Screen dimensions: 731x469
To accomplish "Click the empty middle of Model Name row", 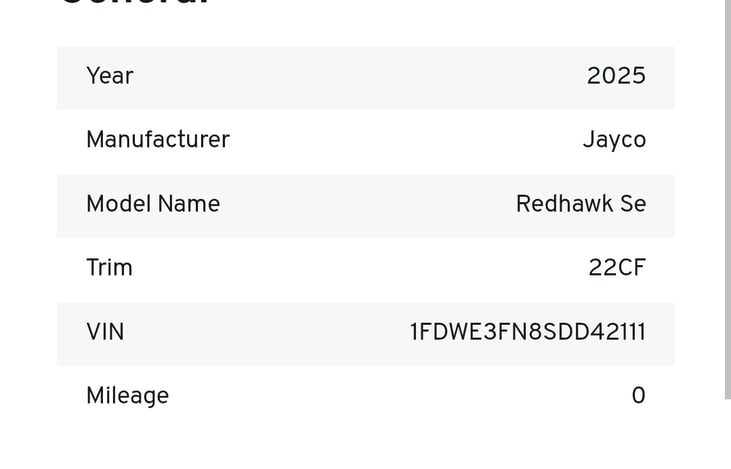I will pos(366,206).
